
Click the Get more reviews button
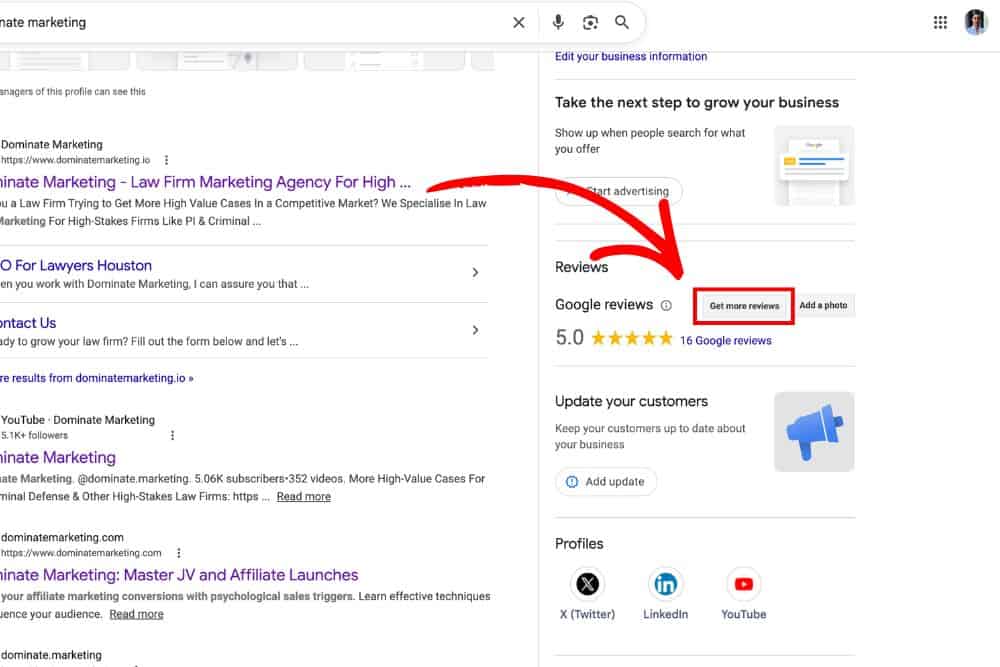(x=744, y=306)
